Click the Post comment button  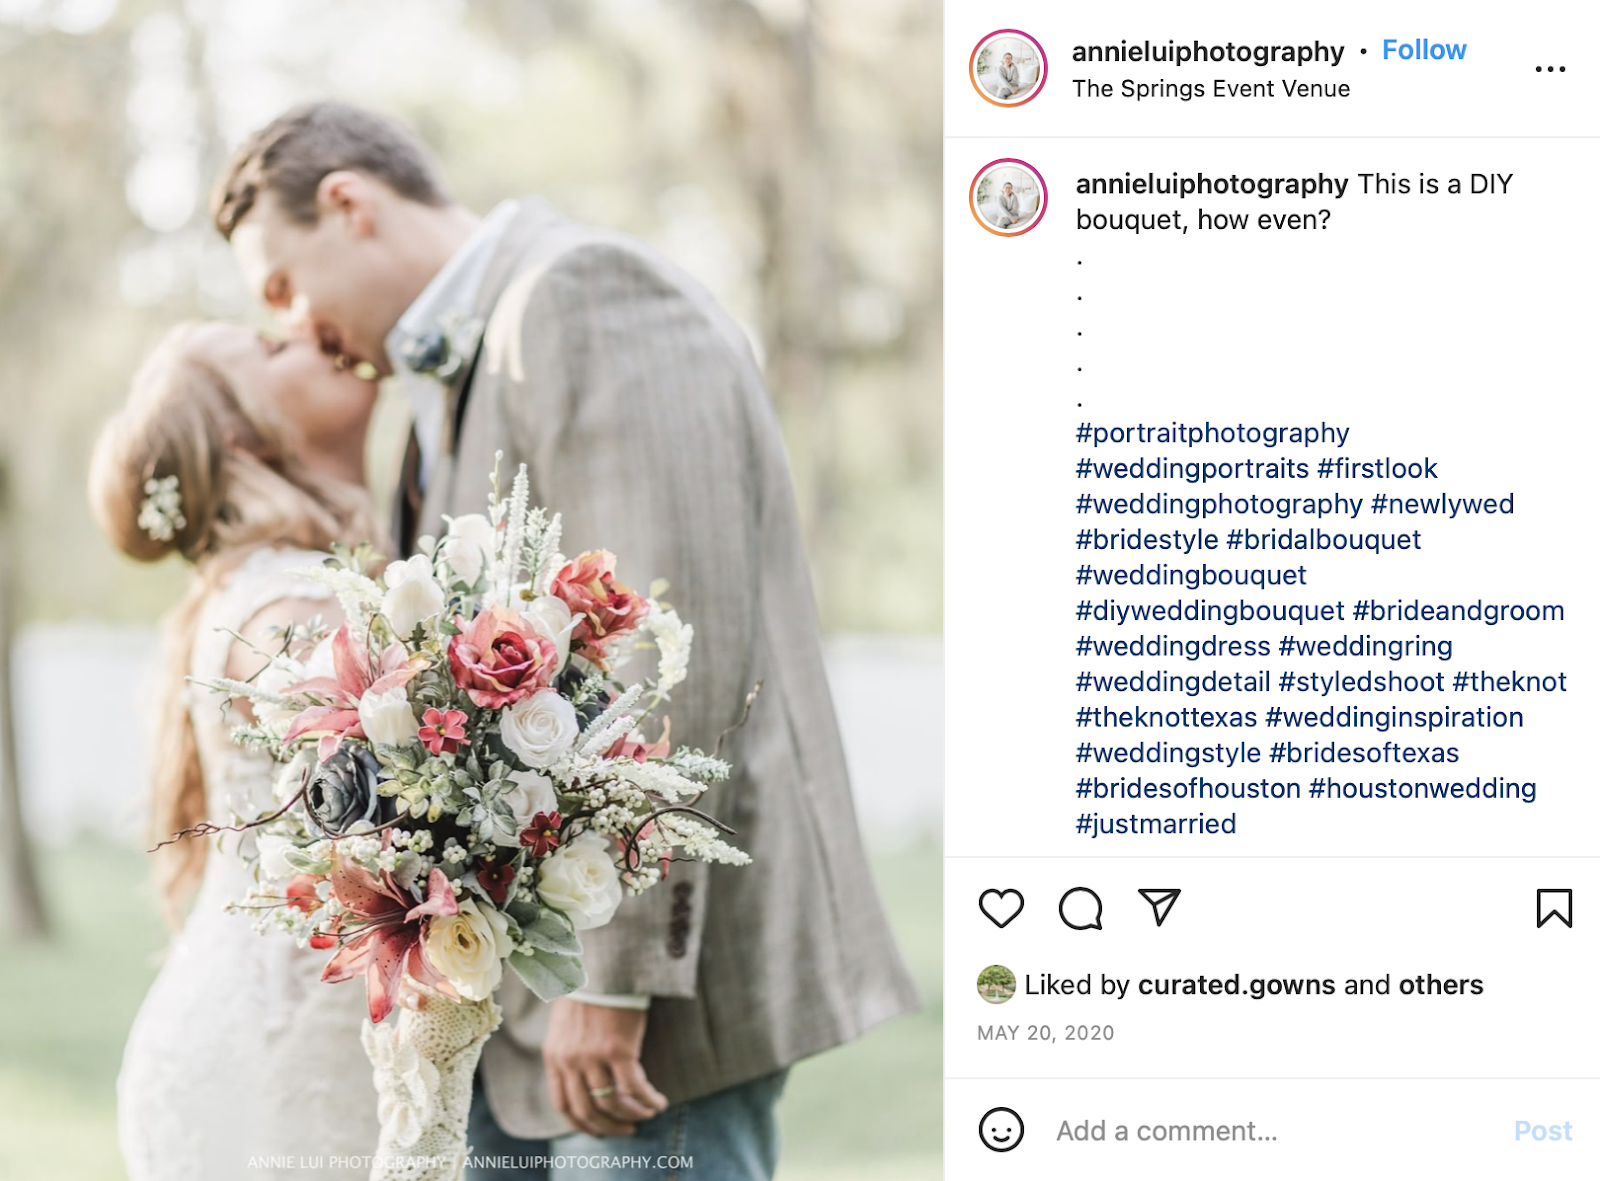pyautogui.click(x=1543, y=1131)
